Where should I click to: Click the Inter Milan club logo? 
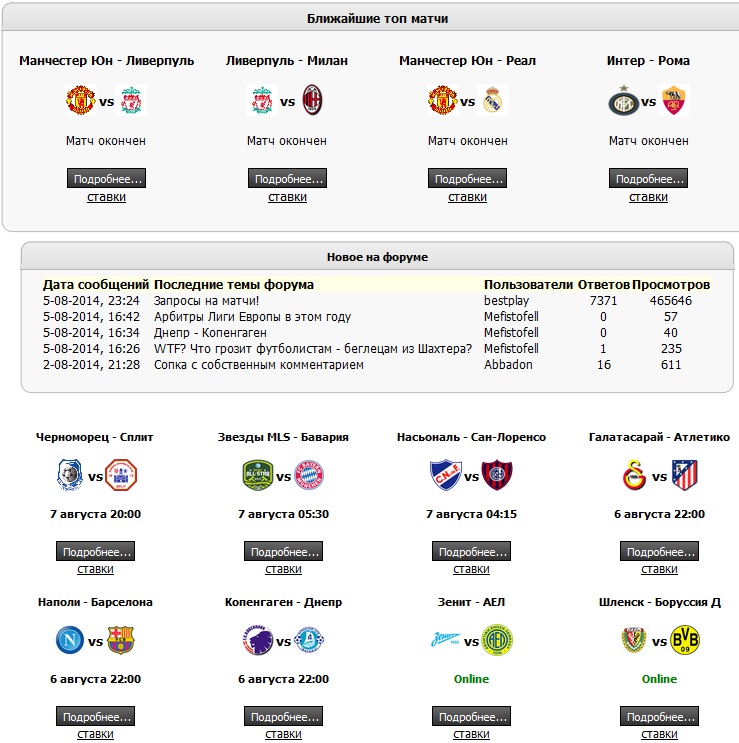(623, 101)
